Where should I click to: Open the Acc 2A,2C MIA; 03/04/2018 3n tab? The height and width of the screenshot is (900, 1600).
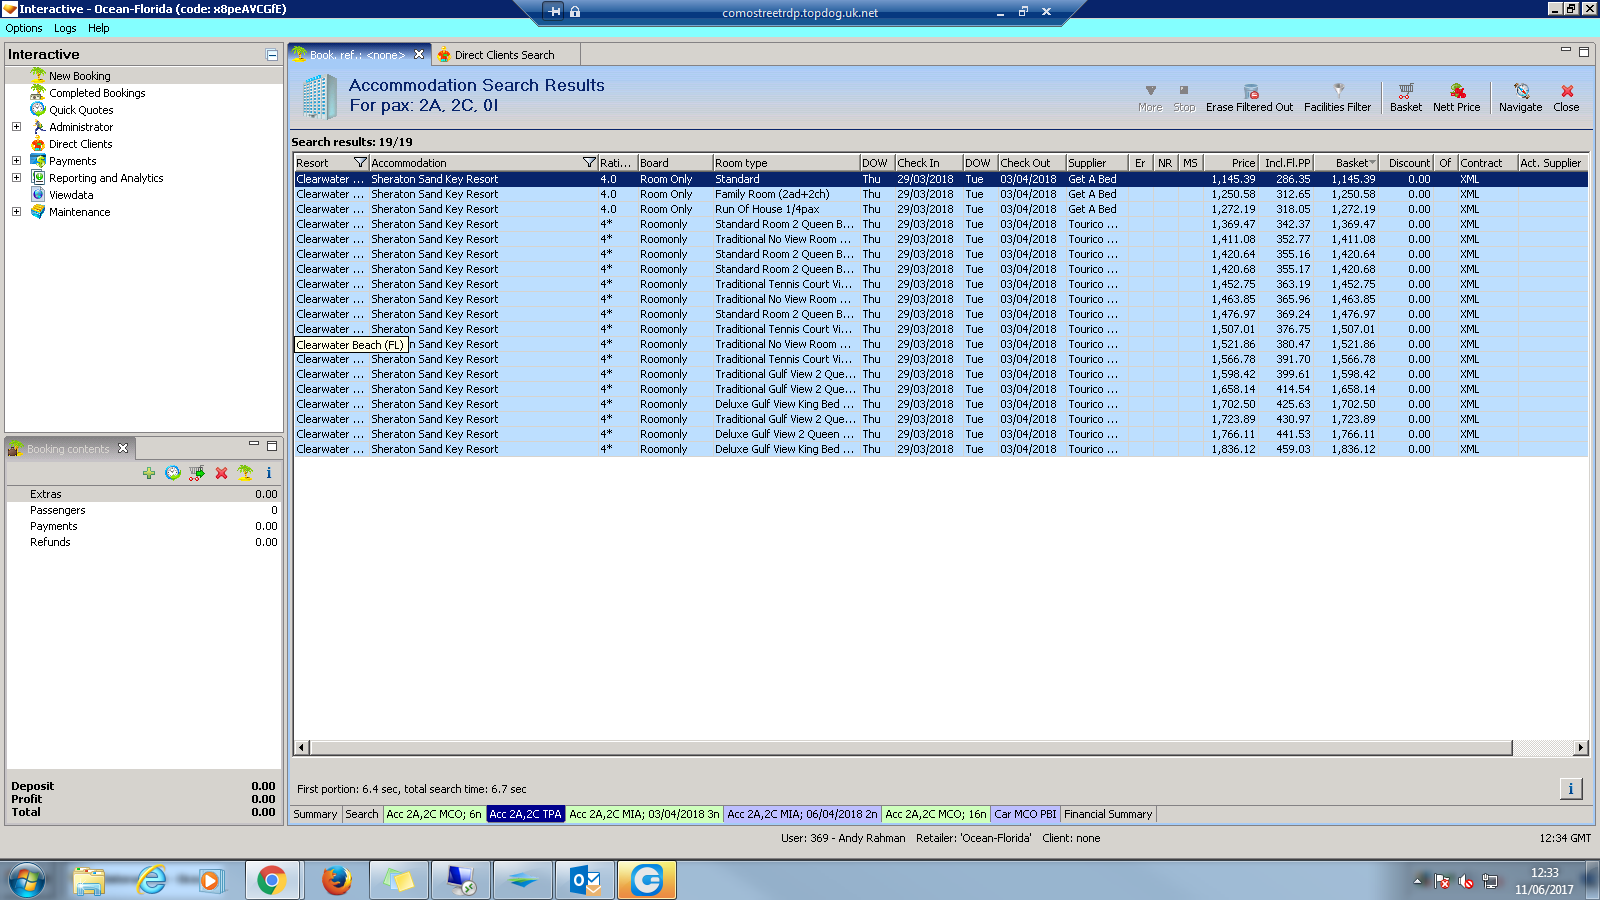[x=644, y=814]
